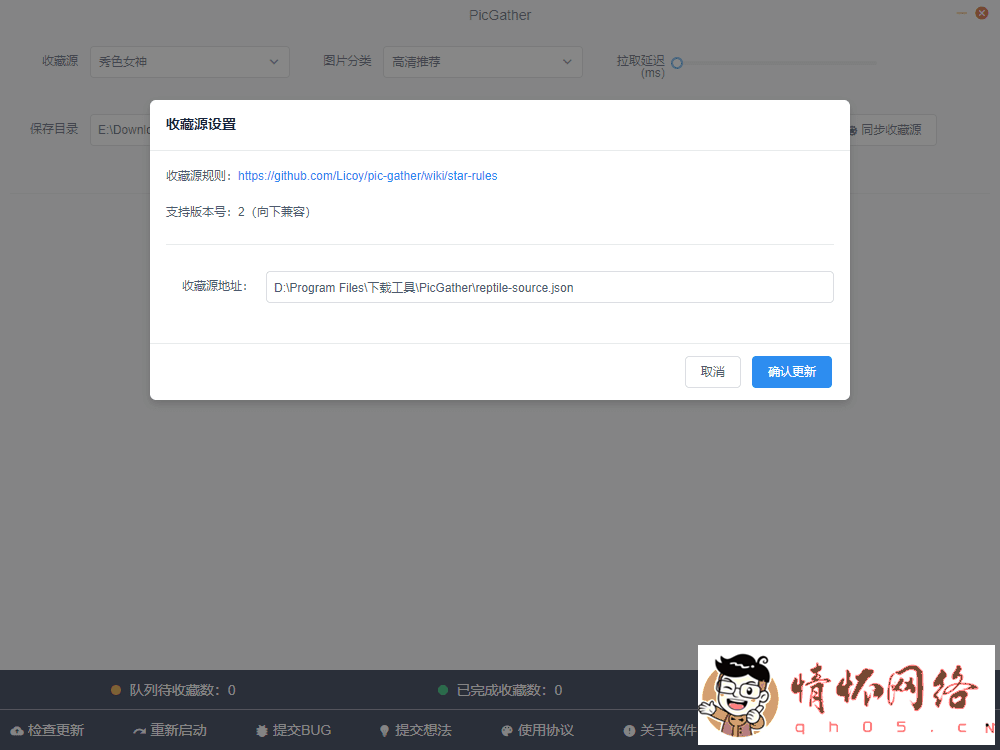Click the 队列待收藏数: 0 status text
This screenshot has width=1000, height=750.
[182, 690]
